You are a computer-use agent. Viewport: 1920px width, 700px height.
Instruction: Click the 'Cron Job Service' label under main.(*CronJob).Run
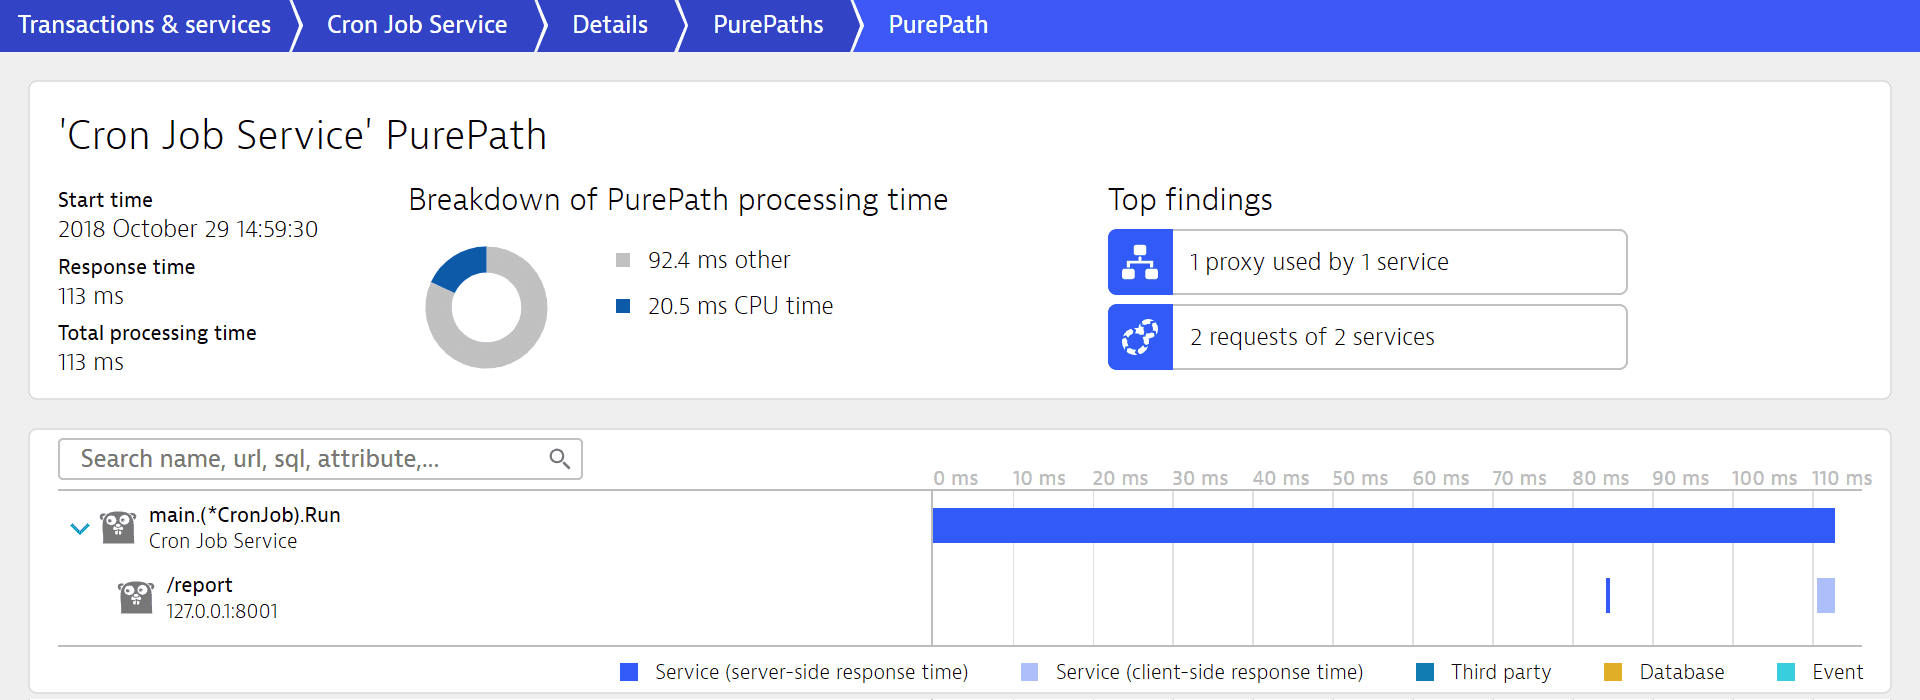click(223, 541)
